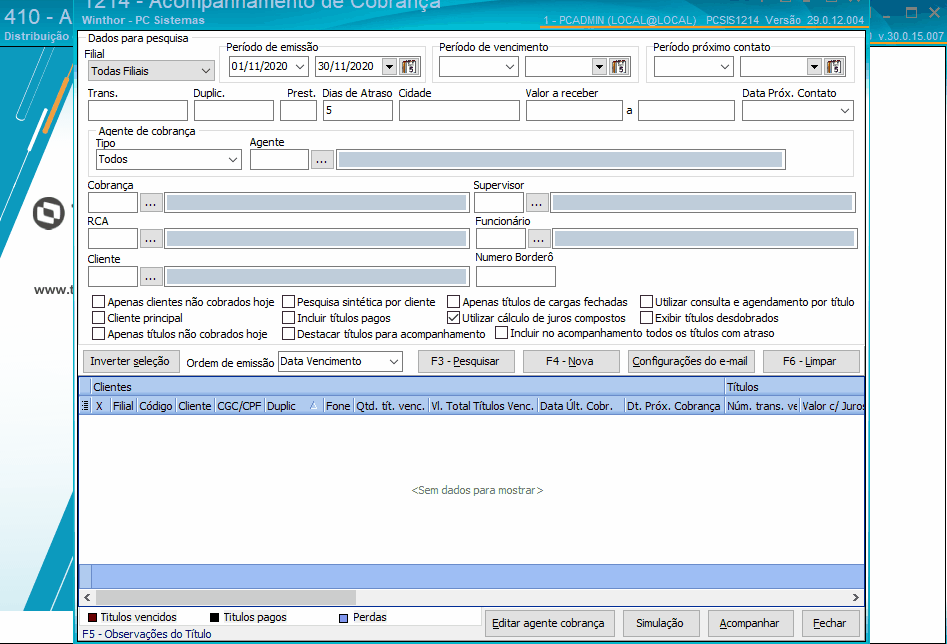Check Apenas títulos de cargas fechadas
Screen dimensions: 947x644
point(454,301)
